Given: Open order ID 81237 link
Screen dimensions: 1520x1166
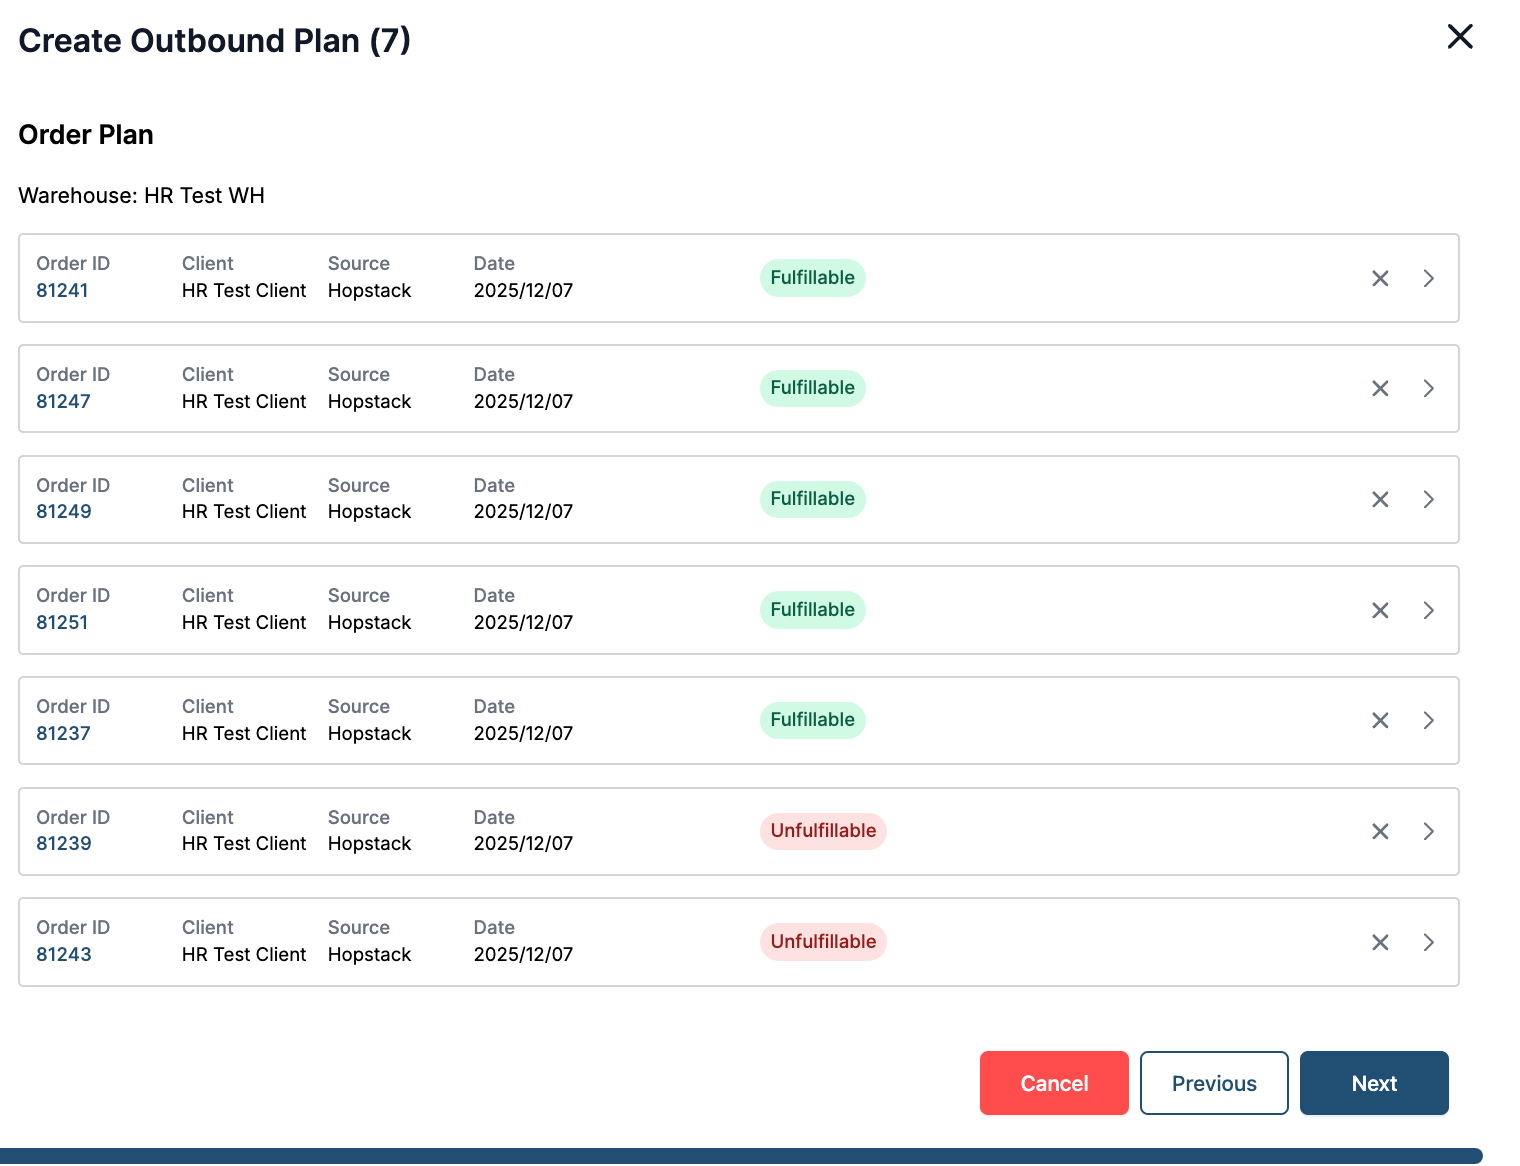Looking at the screenshot, I should click(x=63, y=734).
